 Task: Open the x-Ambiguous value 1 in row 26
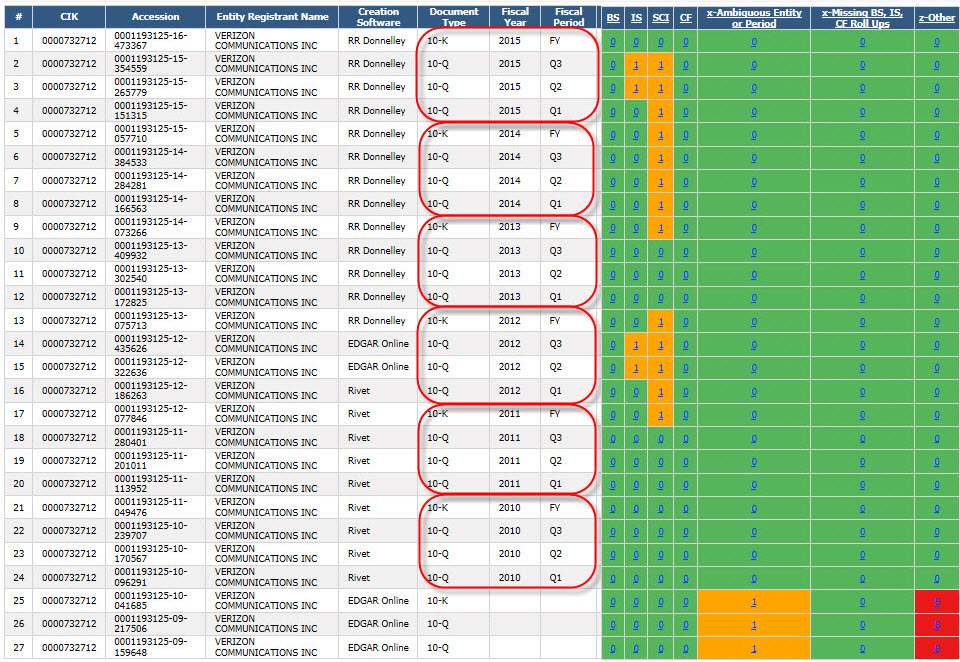click(x=754, y=625)
